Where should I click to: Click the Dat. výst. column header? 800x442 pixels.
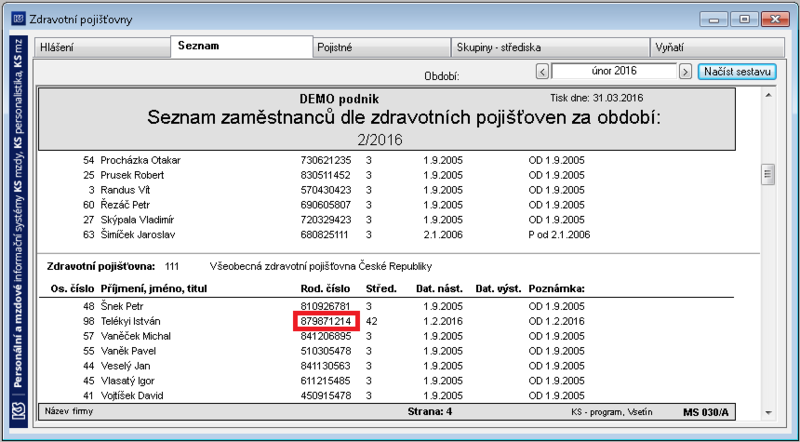(498, 289)
